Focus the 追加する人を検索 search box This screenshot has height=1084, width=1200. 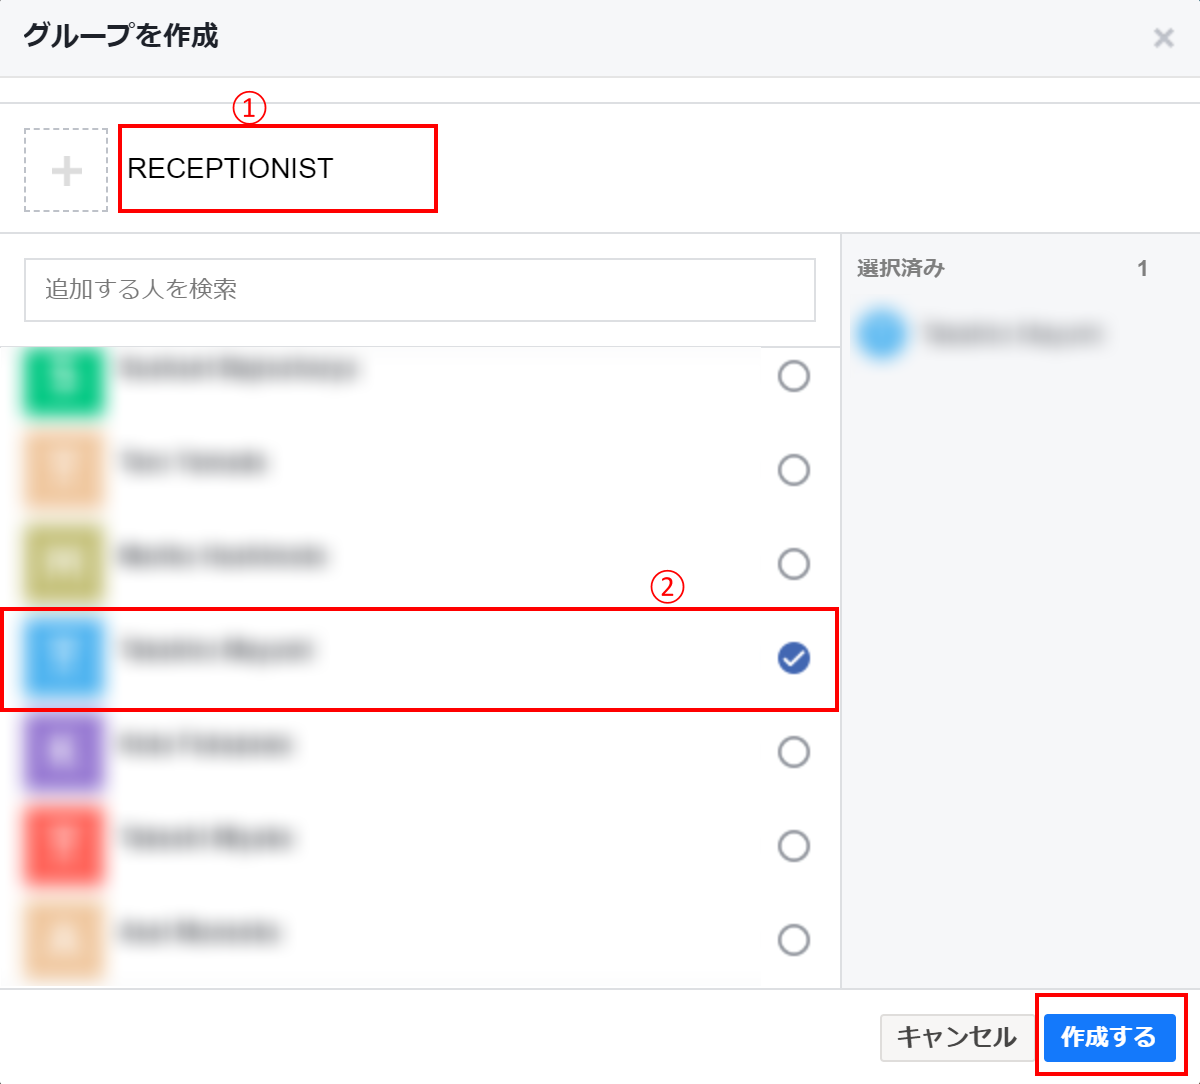coord(420,290)
